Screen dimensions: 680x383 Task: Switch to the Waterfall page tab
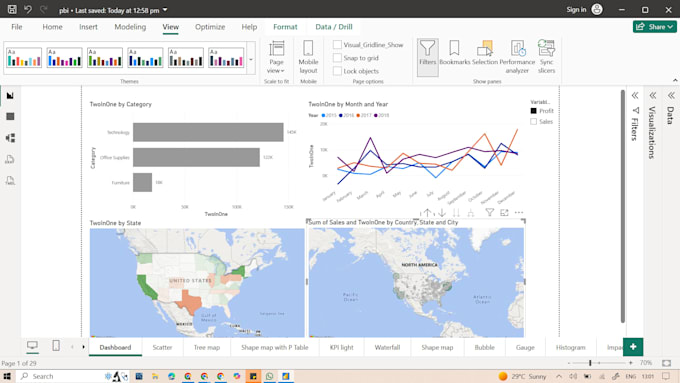(387, 347)
